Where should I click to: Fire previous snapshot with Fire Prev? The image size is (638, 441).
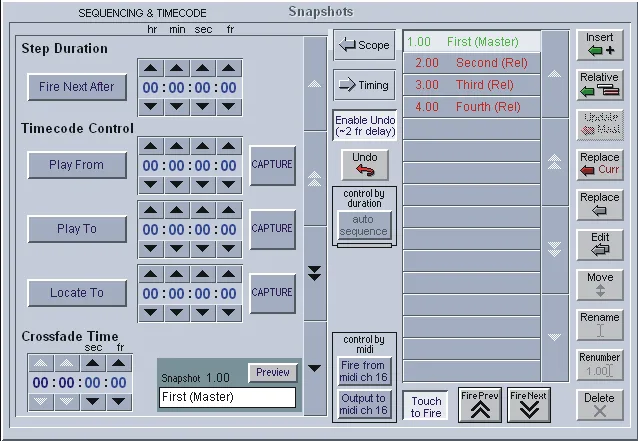pos(480,405)
